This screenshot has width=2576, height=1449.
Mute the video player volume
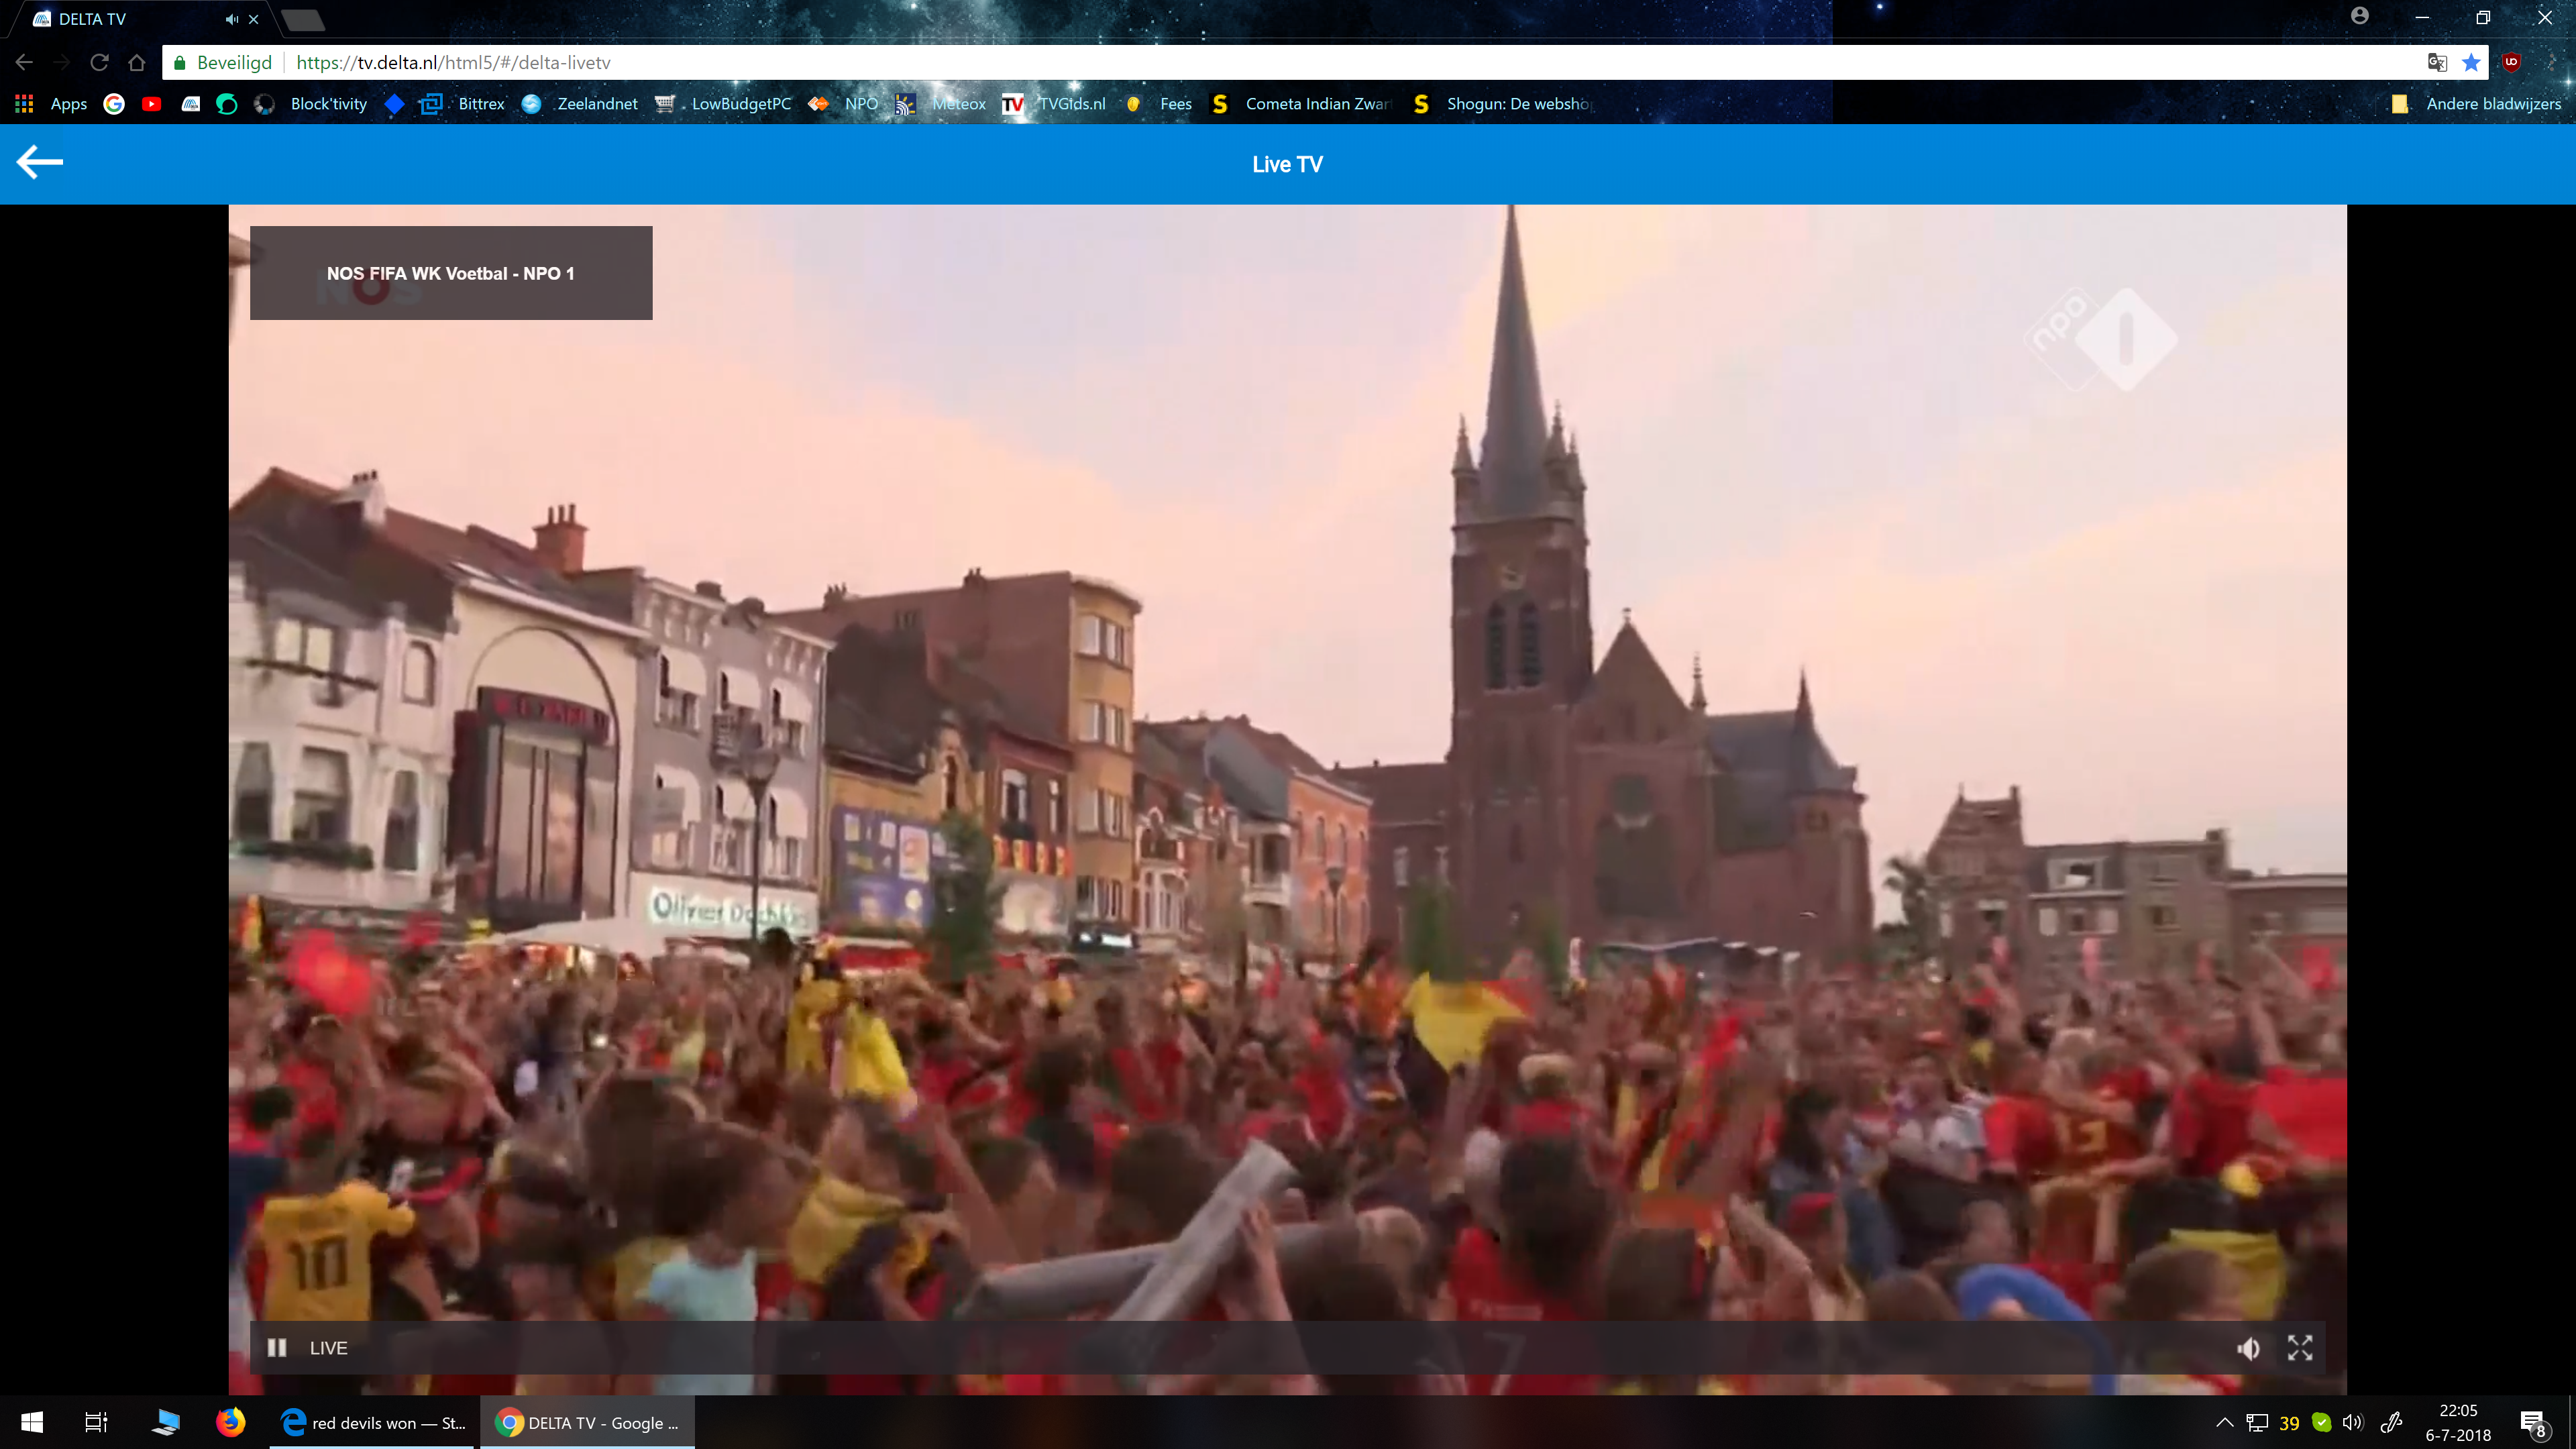(2248, 1348)
